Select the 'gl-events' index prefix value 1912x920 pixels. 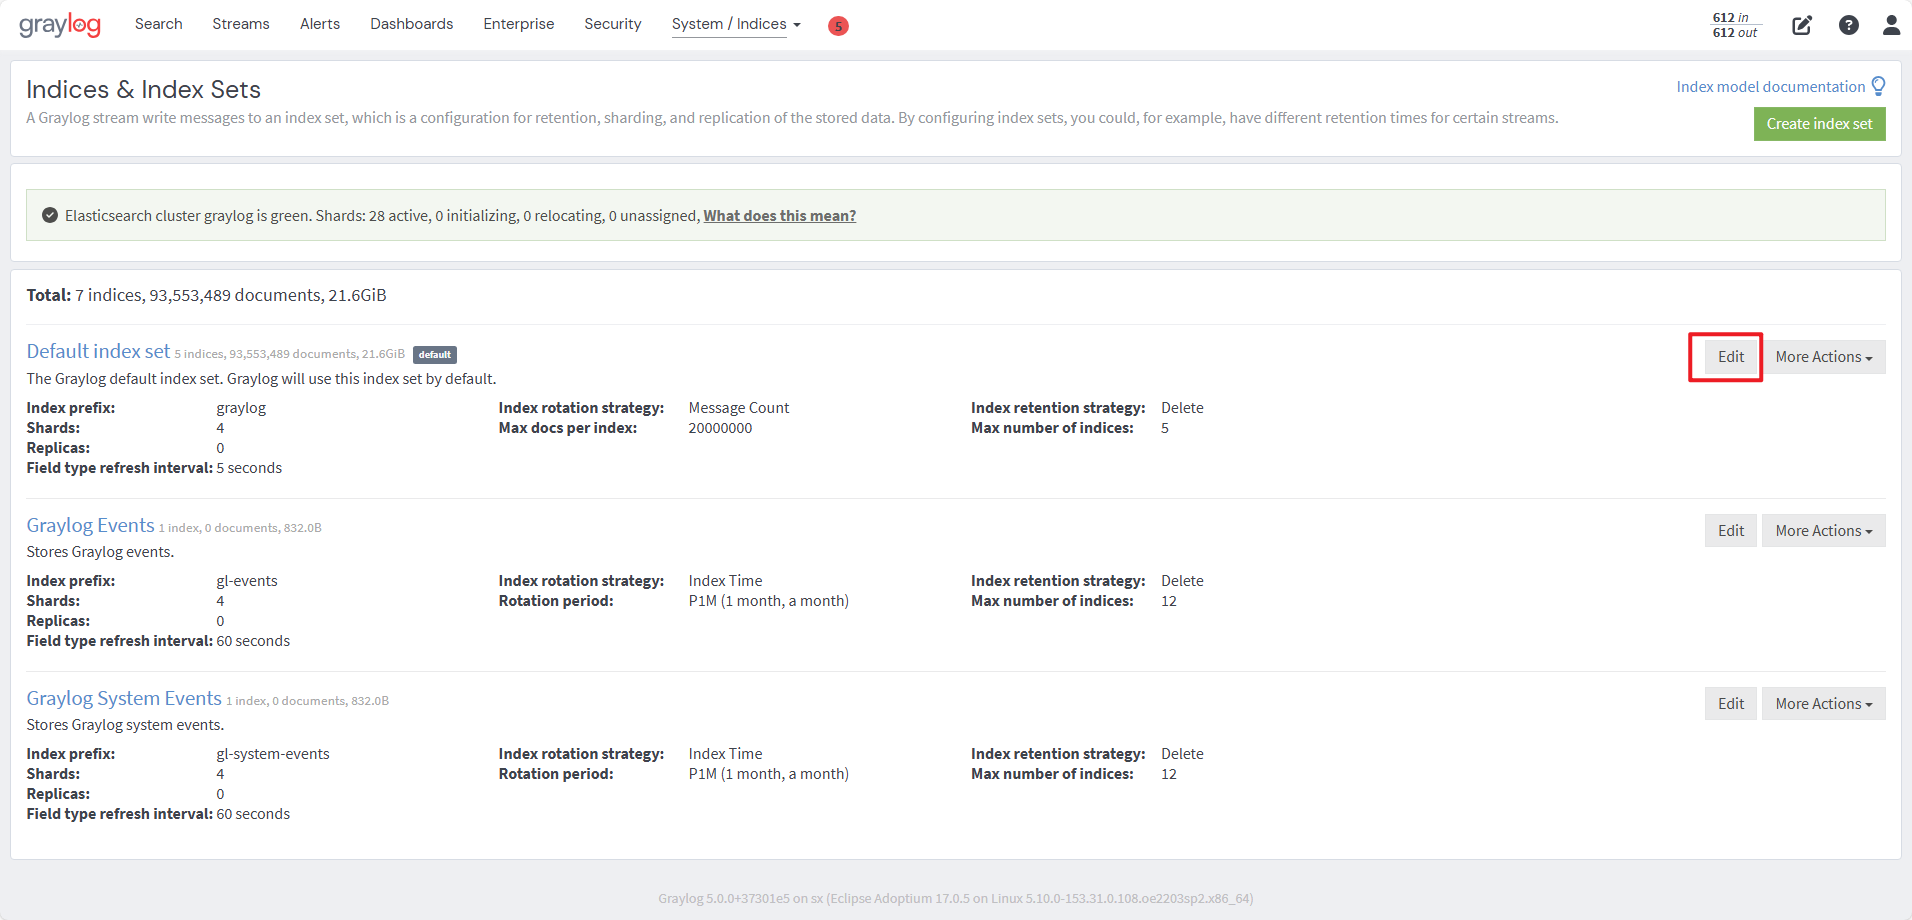point(247,581)
